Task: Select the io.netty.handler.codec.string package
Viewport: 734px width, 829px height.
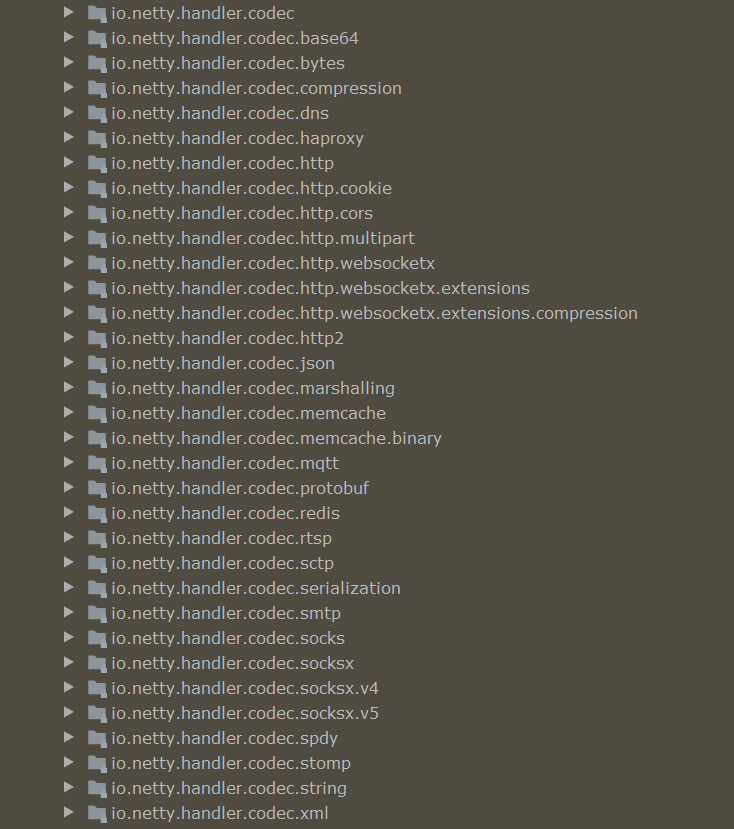Action: 229,788
